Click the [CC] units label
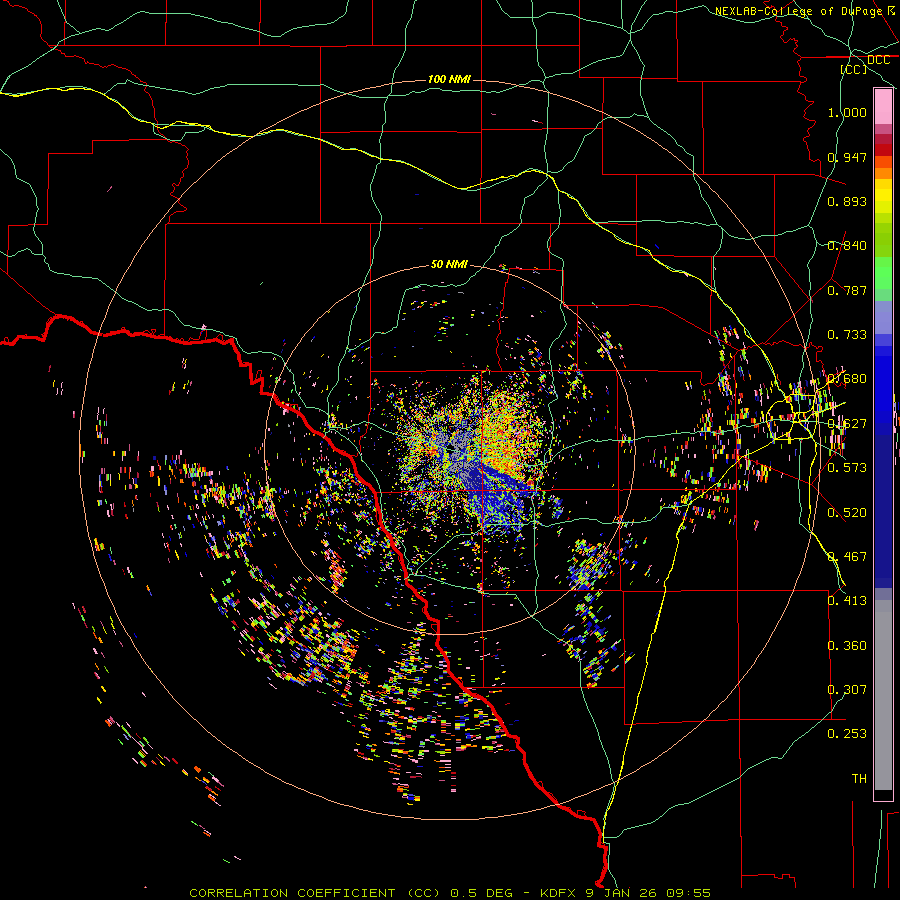The height and width of the screenshot is (900, 900). 854,69
